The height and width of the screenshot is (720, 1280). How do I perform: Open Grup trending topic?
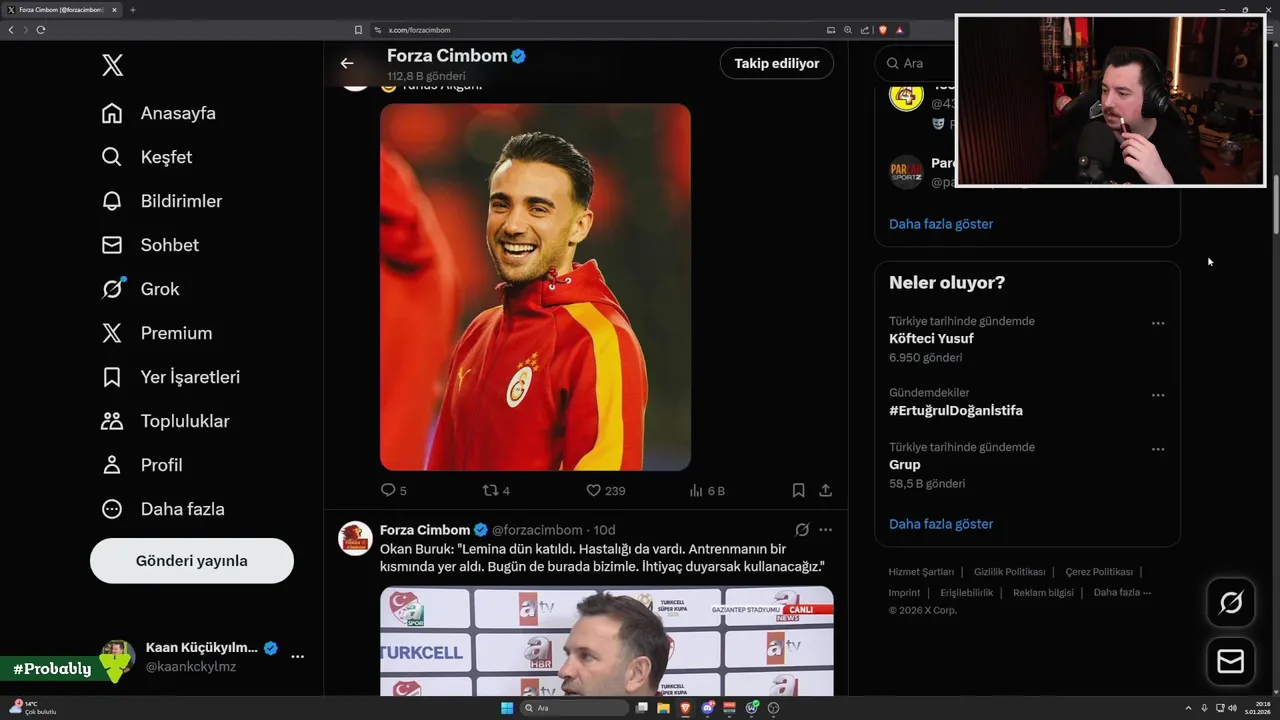pyautogui.click(x=905, y=464)
